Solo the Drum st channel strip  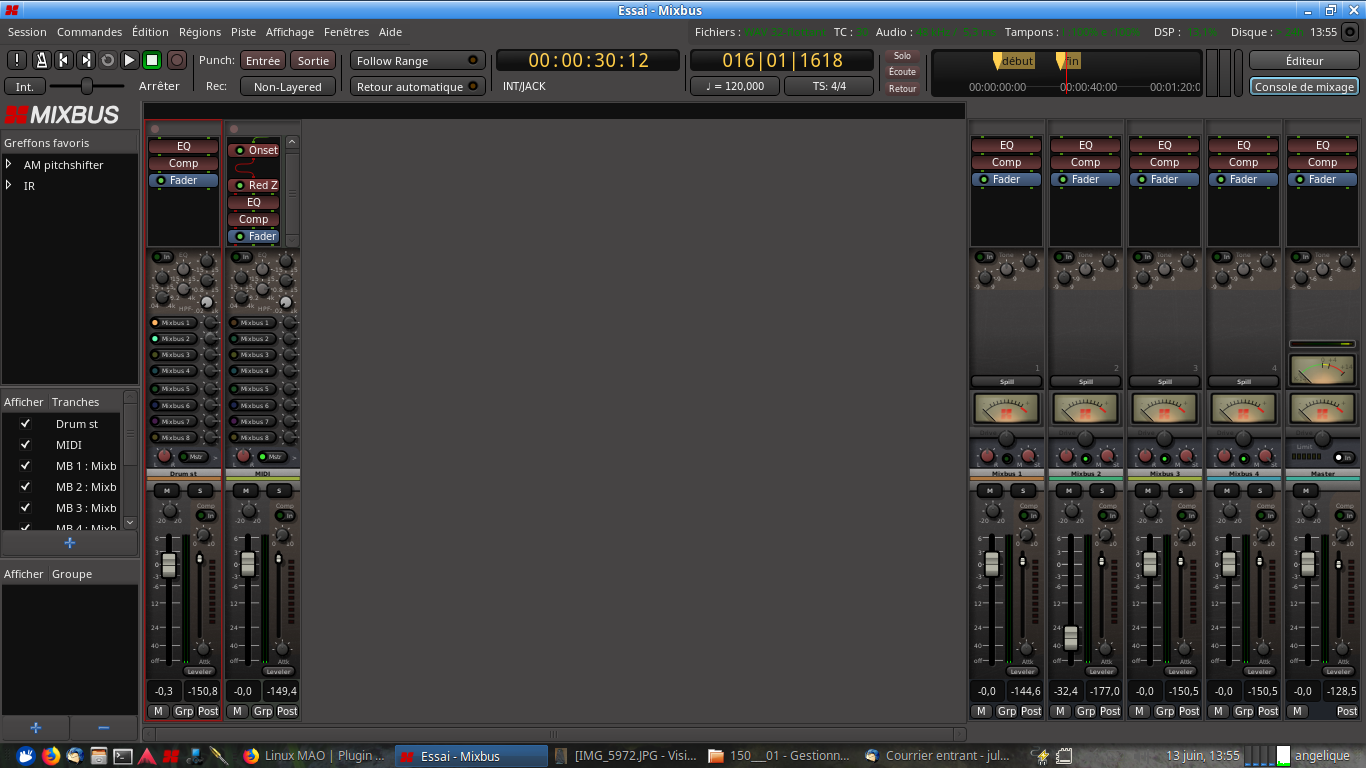click(x=200, y=490)
